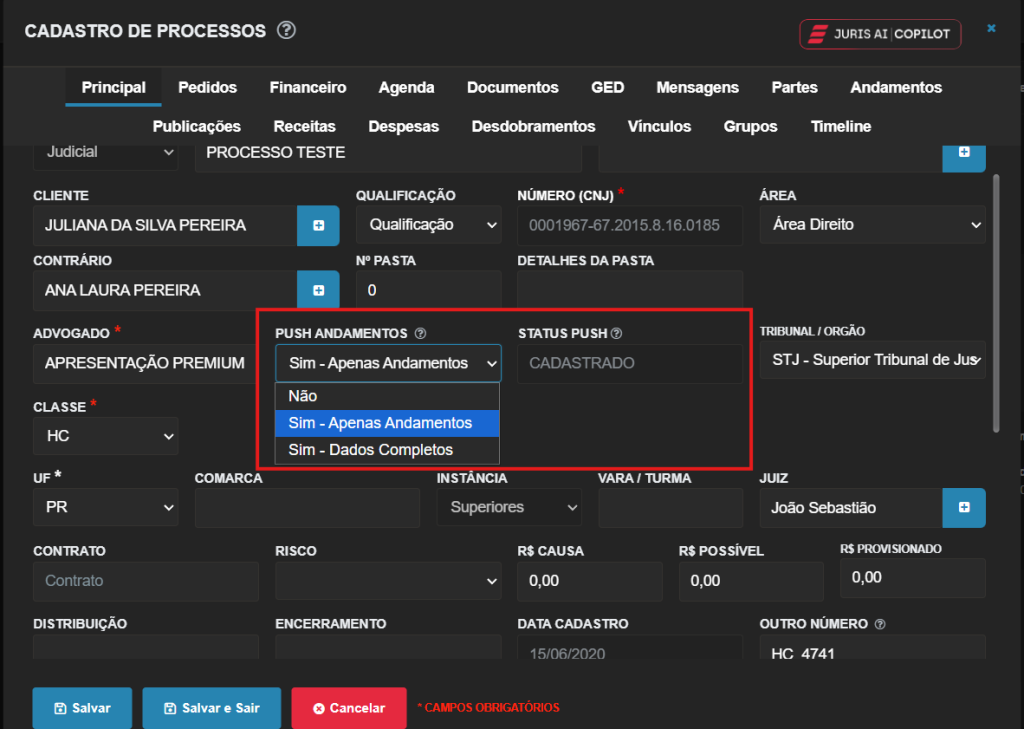Click the Data Cadastro field

coord(630,647)
